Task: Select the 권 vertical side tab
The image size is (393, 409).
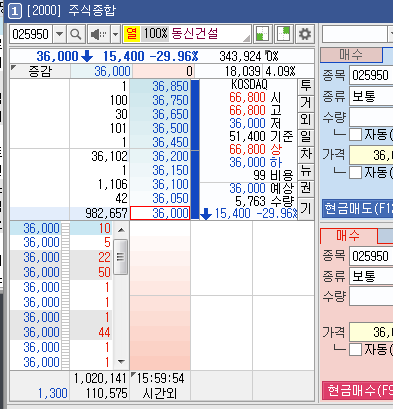Action: point(306,189)
